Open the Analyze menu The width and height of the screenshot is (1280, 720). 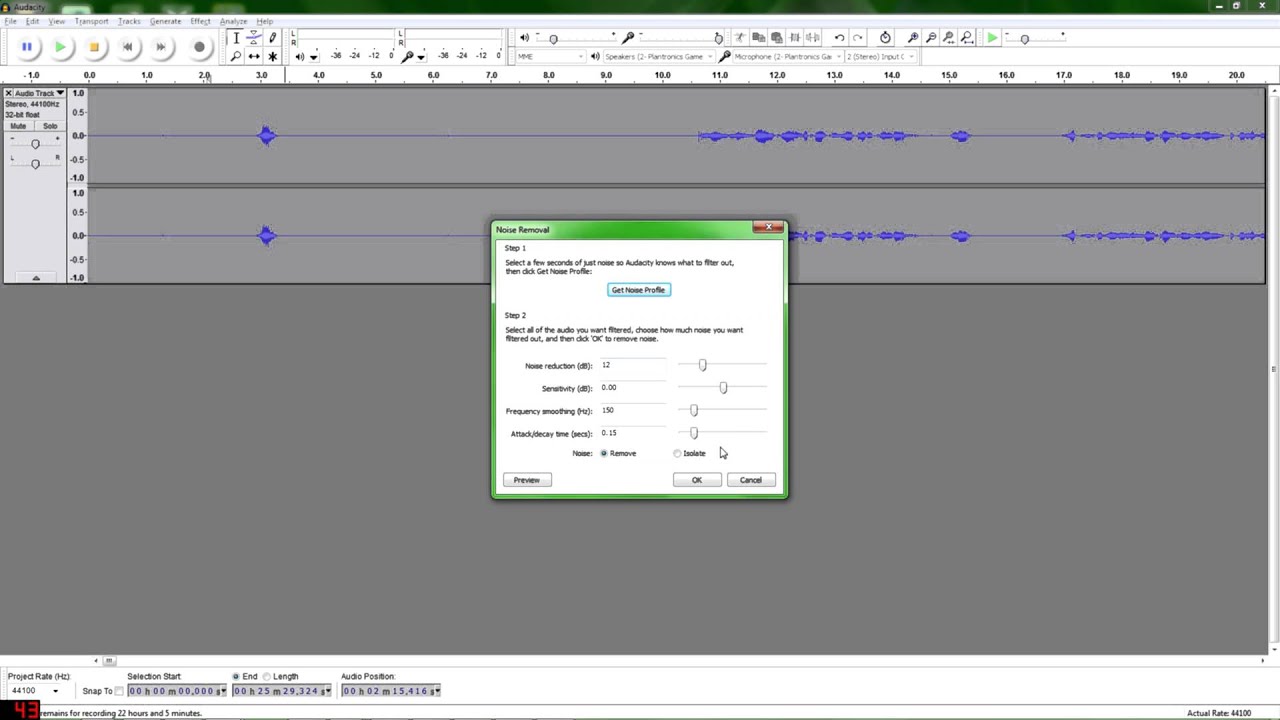(x=233, y=21)
